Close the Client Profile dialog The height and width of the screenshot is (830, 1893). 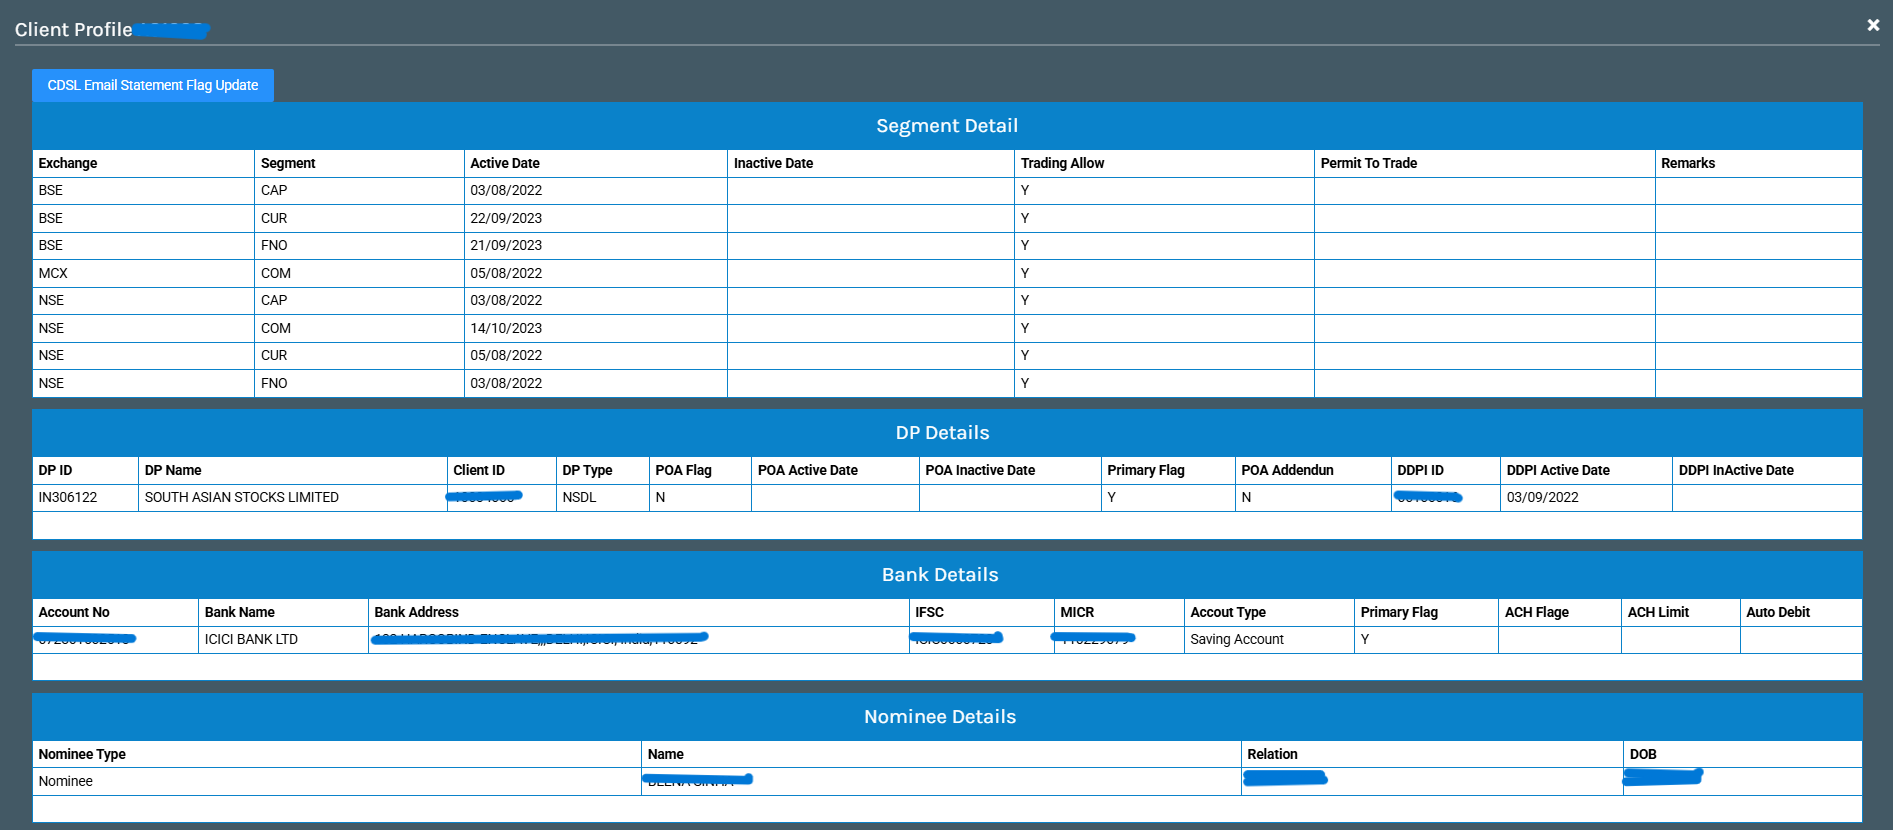coord(1872,25)
